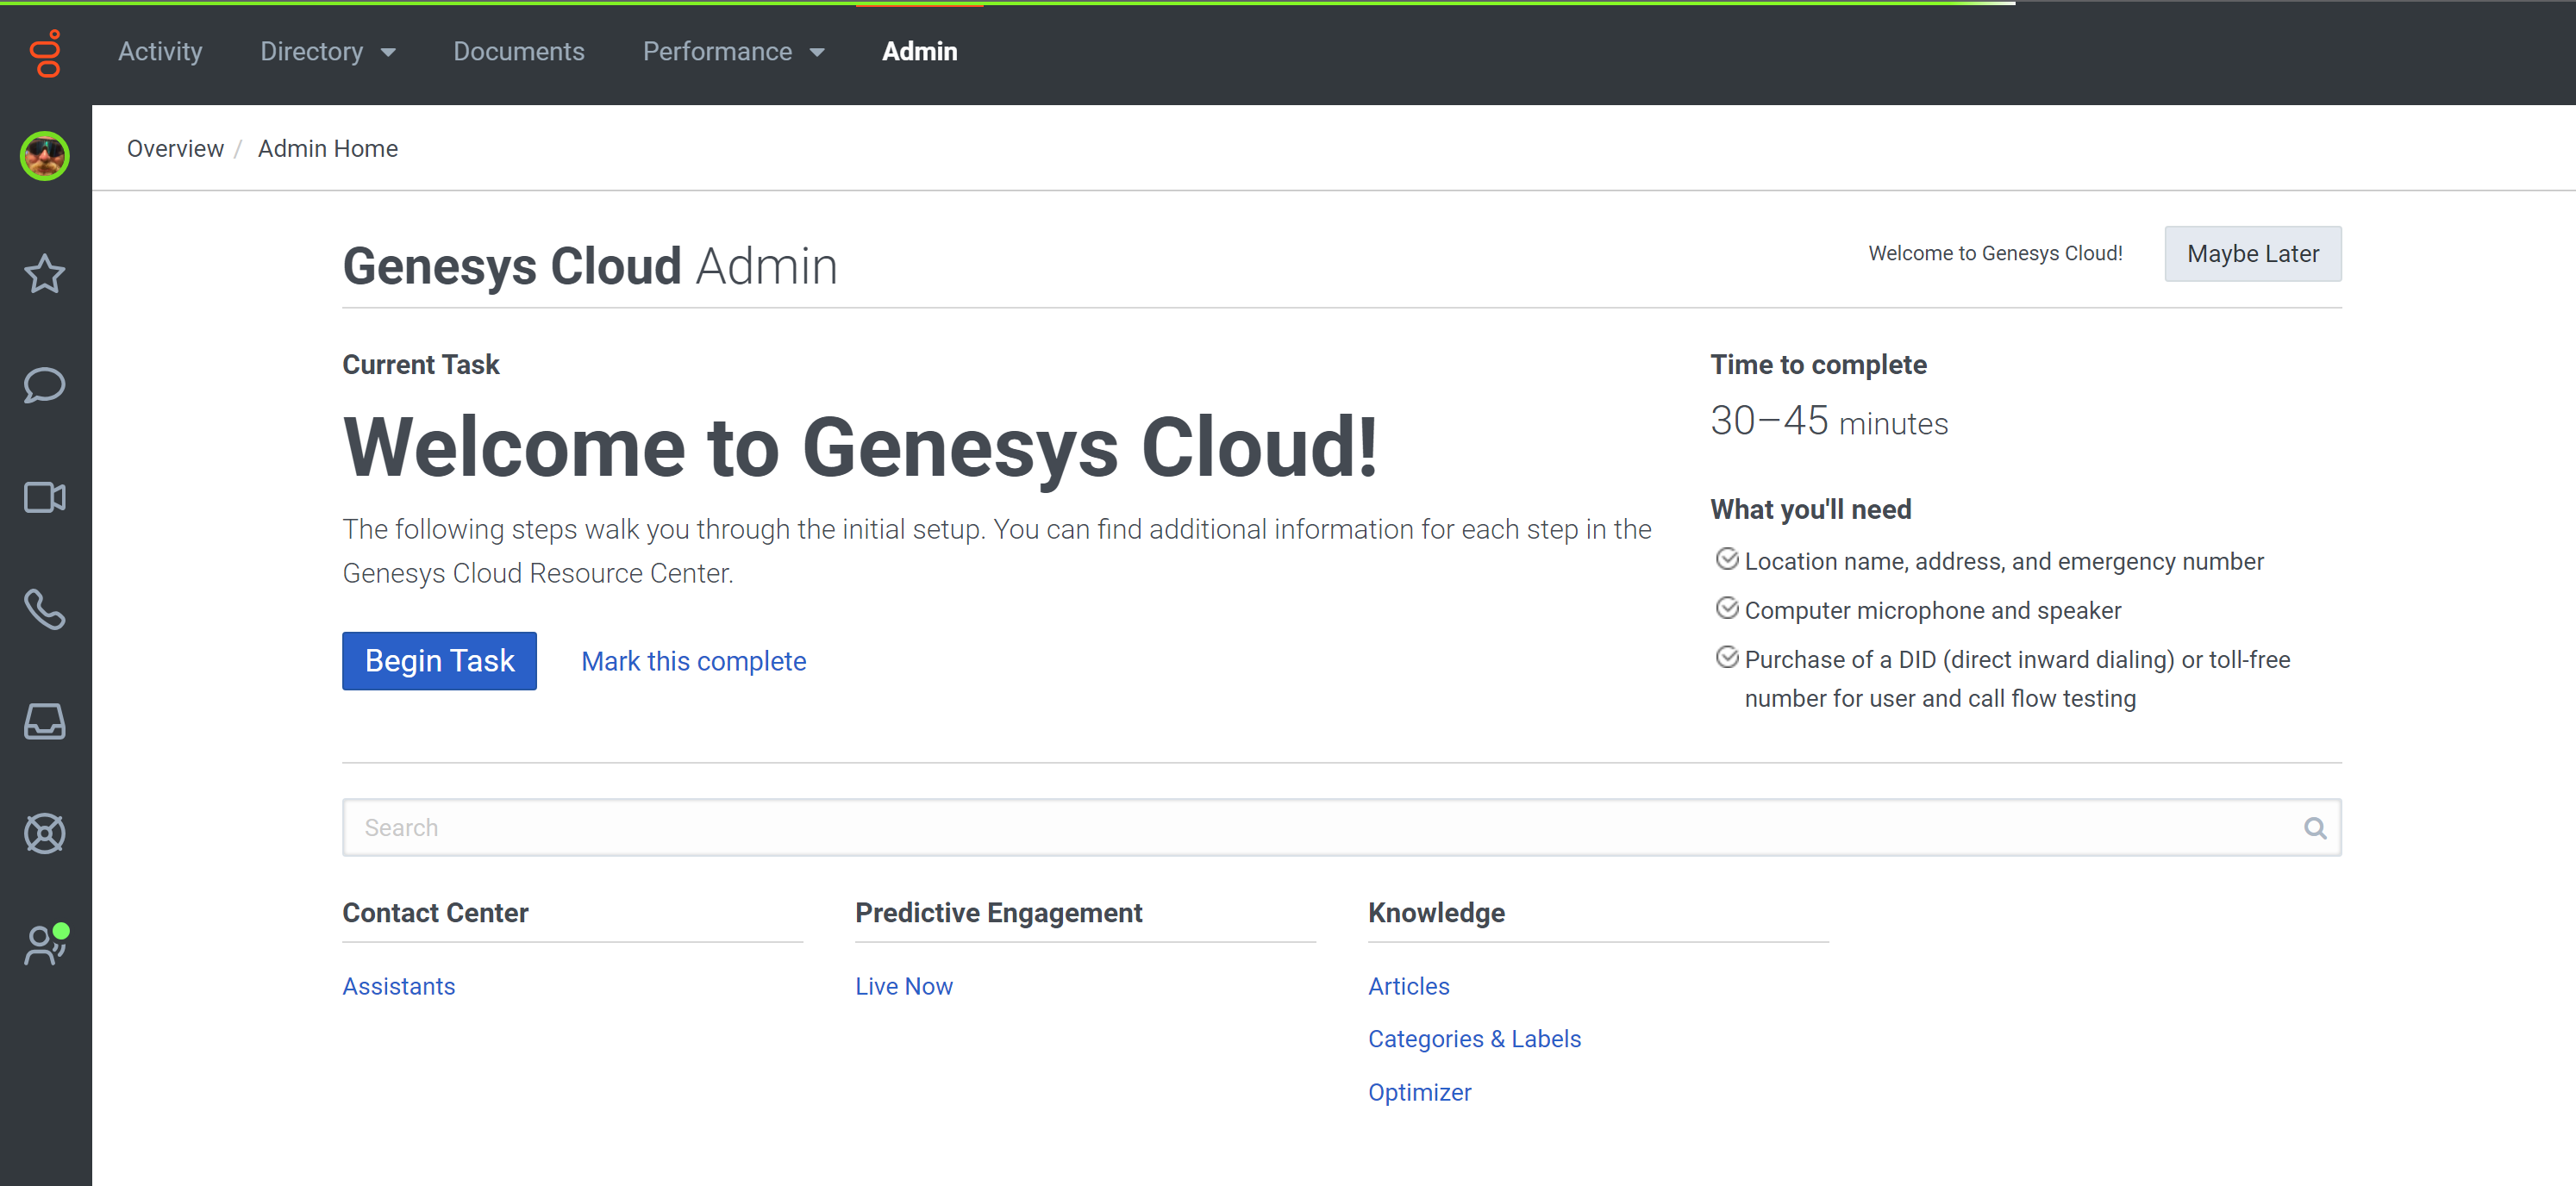Focus the admin Search input field
Viewport: 2576px width, 1186px height.
[x=1300, y=828]
